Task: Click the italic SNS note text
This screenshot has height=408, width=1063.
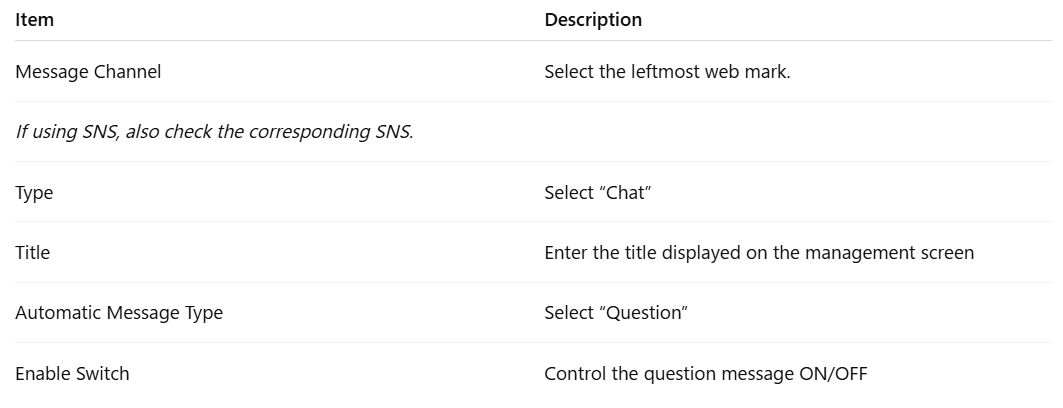Action: 214,131
